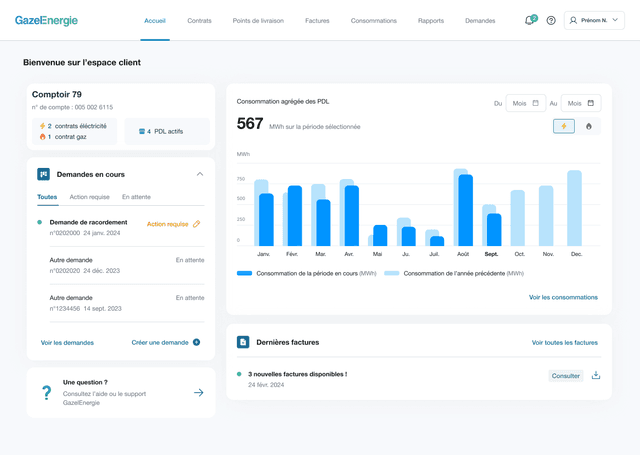Click the GazelEnergie logo

pos(46,20)
